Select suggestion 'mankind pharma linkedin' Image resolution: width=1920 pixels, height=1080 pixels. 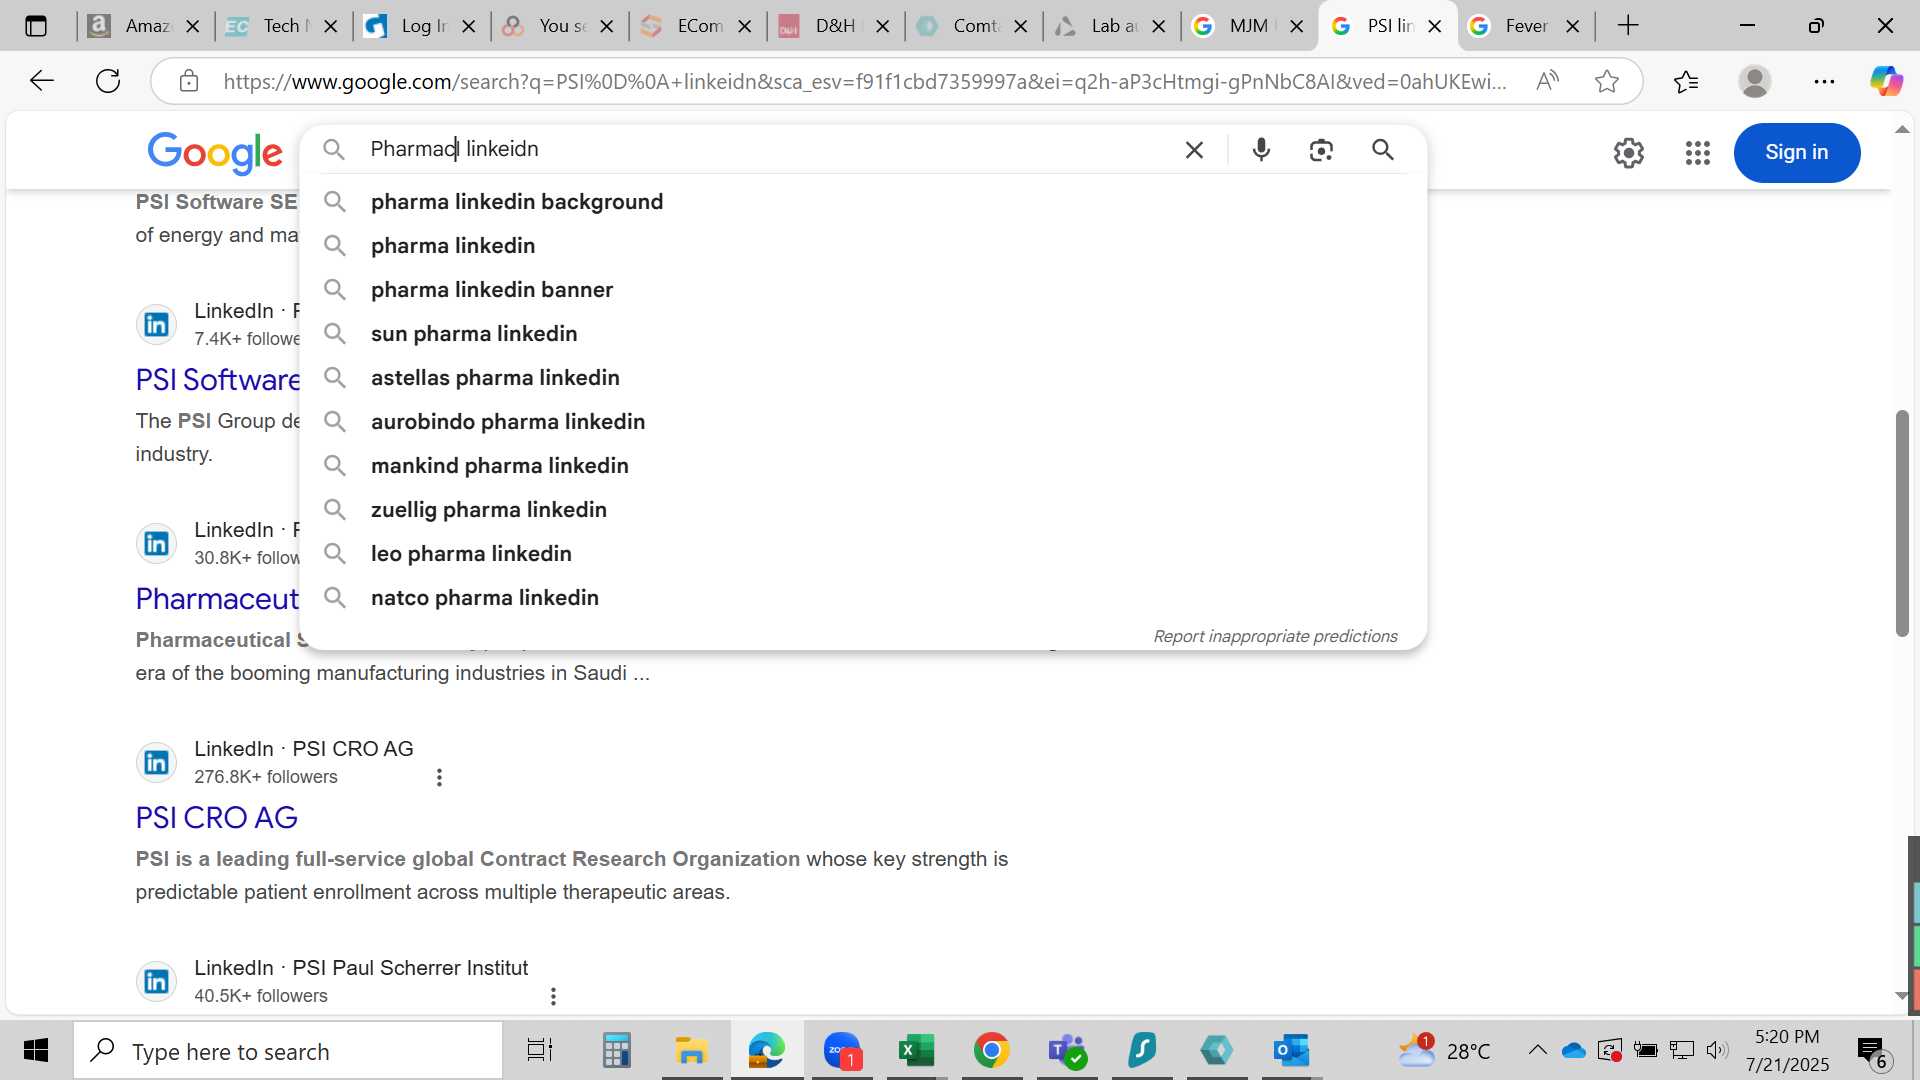863,466
